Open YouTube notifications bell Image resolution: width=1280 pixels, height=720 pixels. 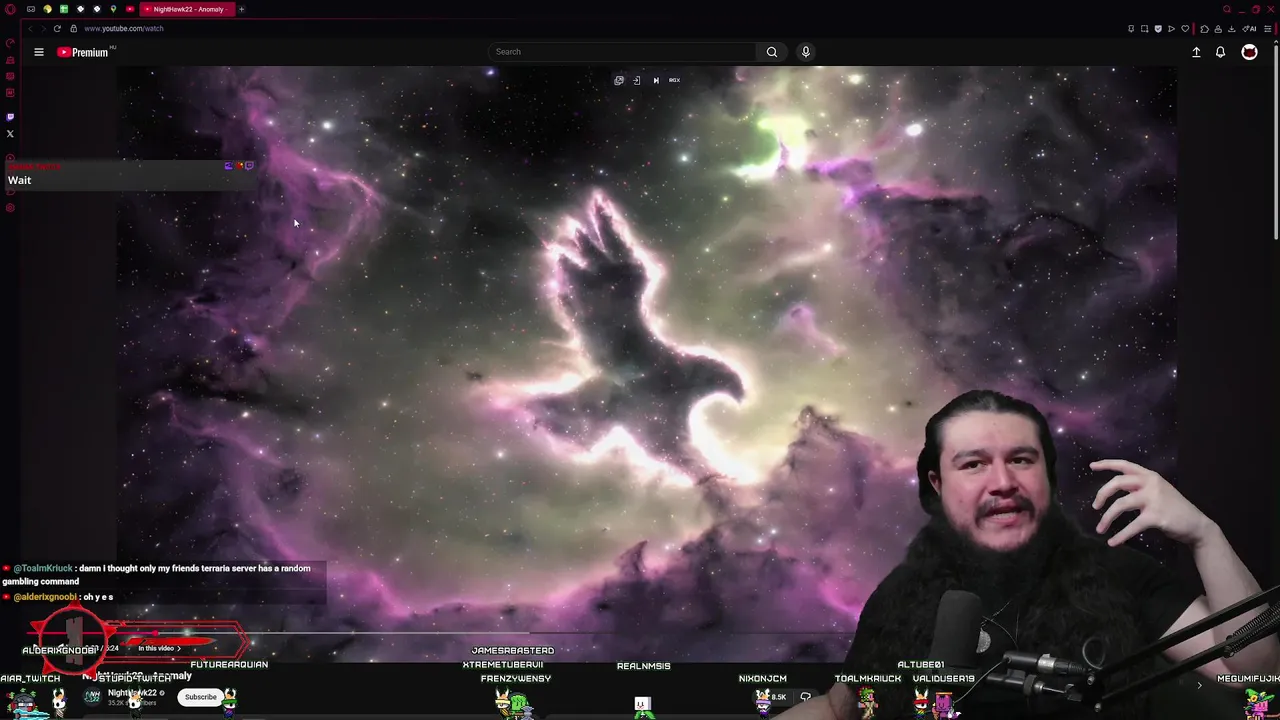(1220, 52)
